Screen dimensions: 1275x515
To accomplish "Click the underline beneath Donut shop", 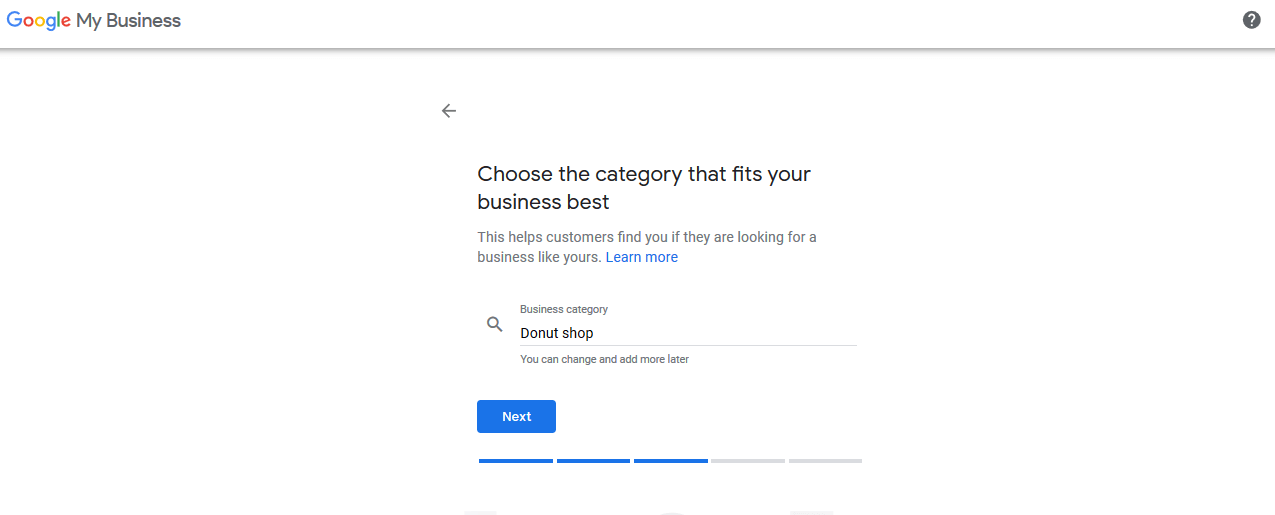I will 688,346.
